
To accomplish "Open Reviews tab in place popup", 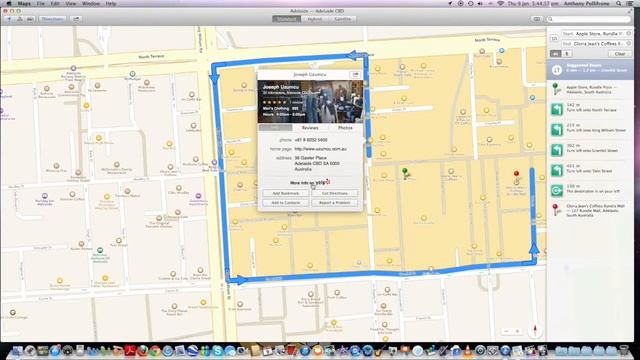I will pos(310,128).
